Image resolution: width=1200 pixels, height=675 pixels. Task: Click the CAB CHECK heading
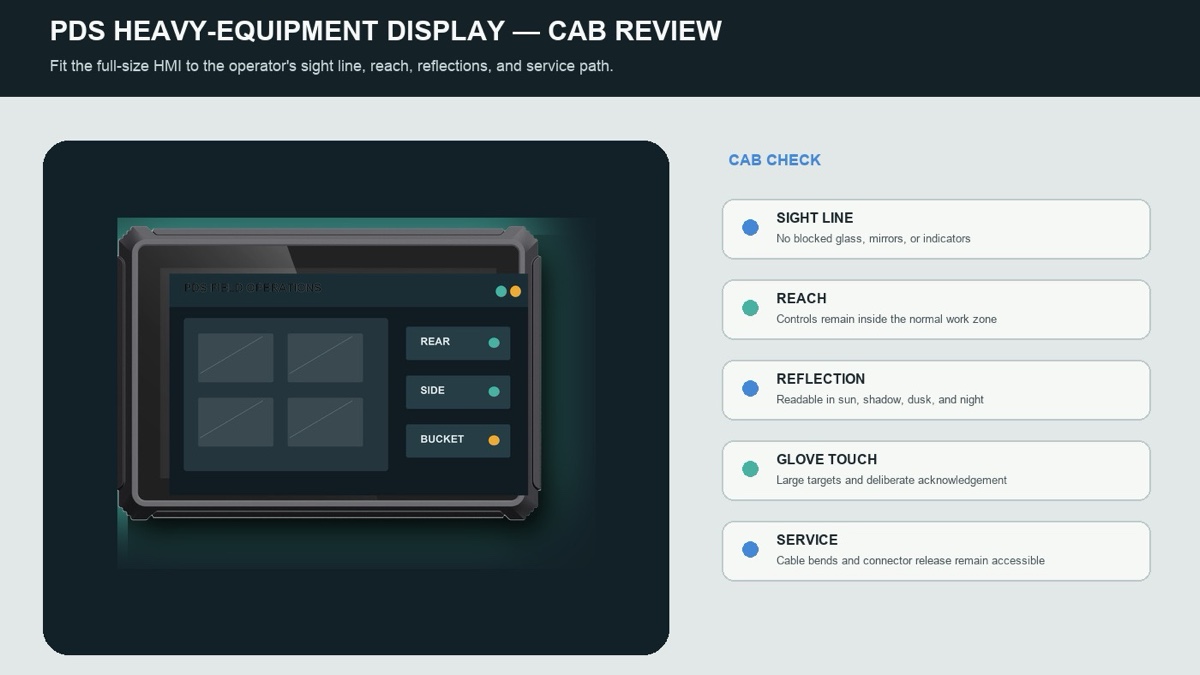pyautogui.click(x=774, y=160)
